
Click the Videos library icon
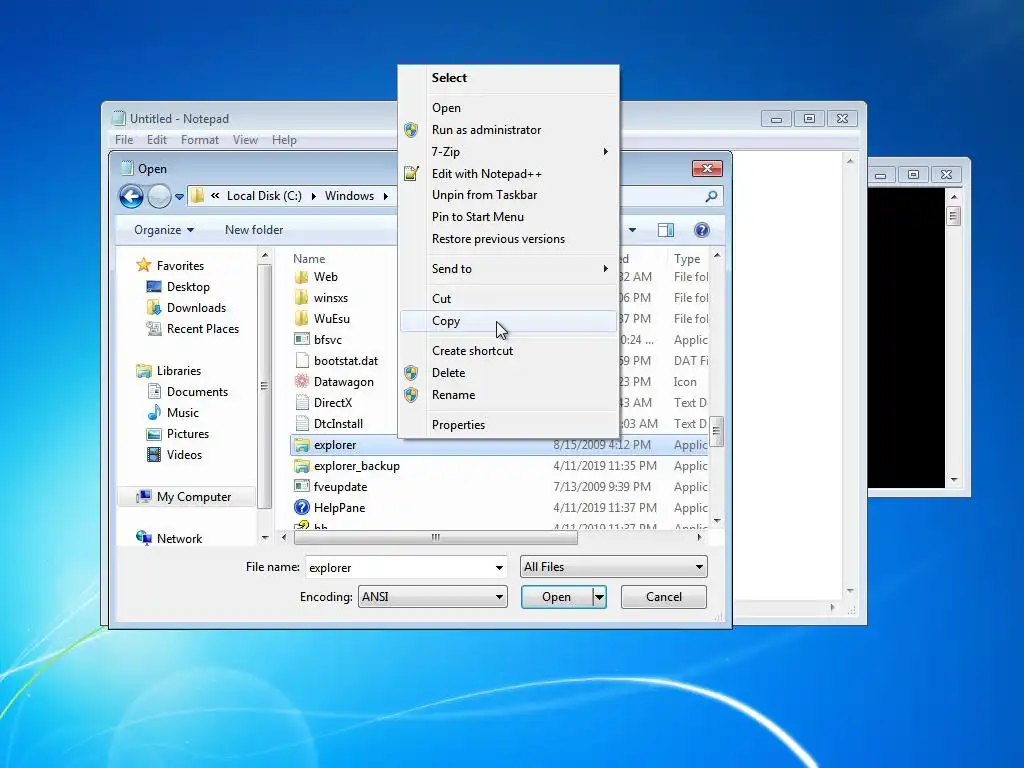click(x=154, y=455)
